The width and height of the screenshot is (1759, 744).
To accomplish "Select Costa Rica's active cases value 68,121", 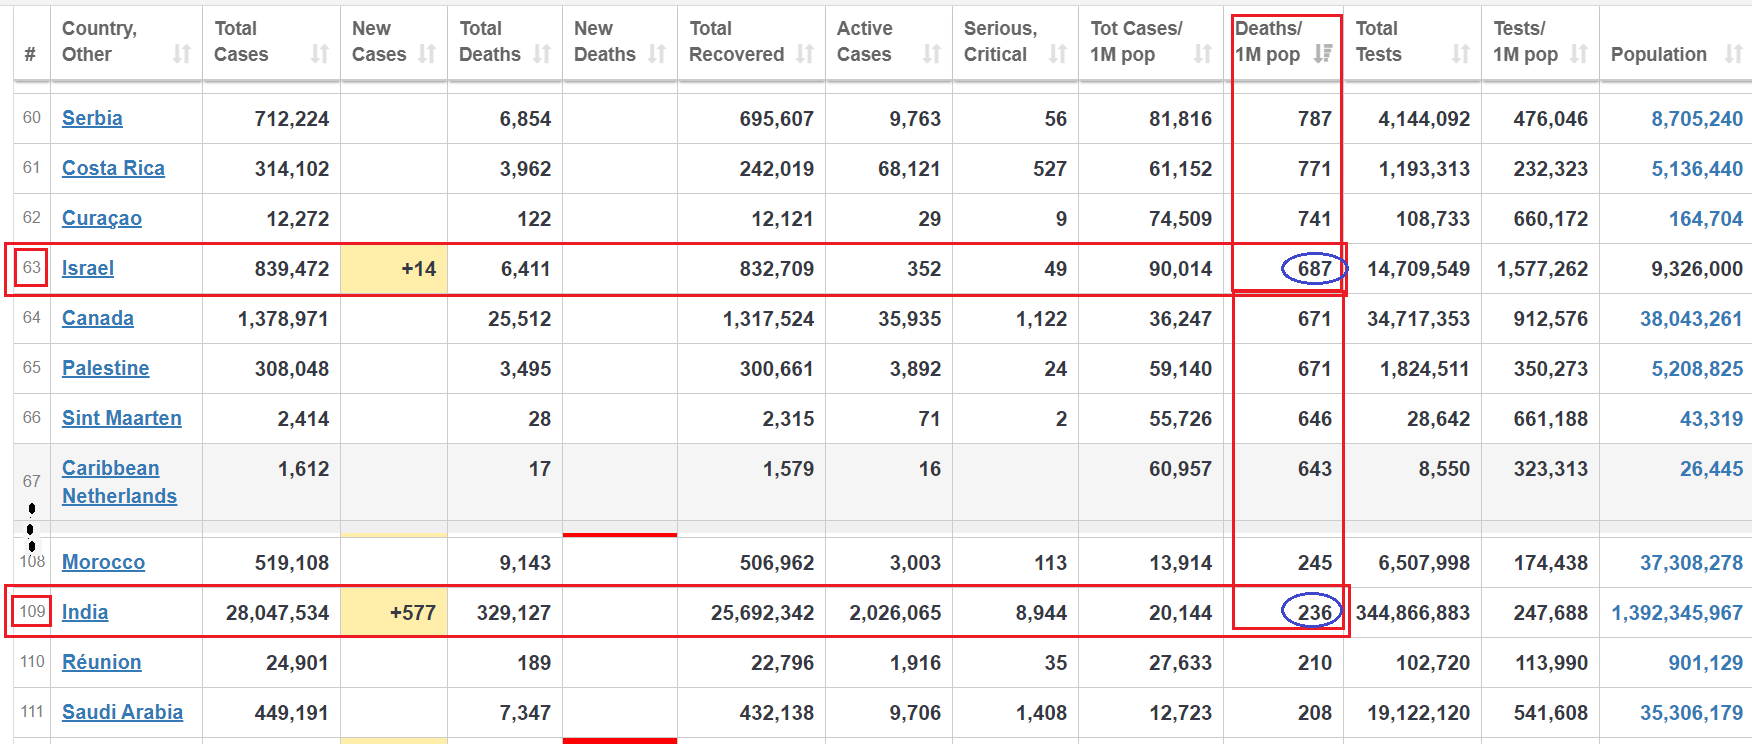I will pyautogui.click(x=909, y=169).
